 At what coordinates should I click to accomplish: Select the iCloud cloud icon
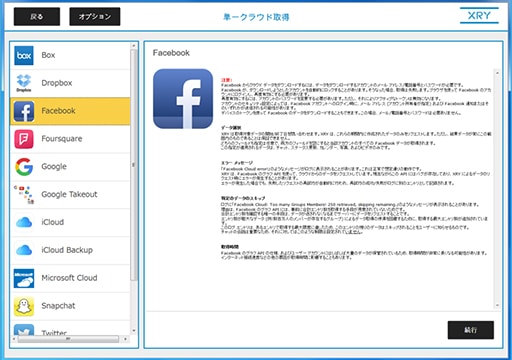pos(24,222)
